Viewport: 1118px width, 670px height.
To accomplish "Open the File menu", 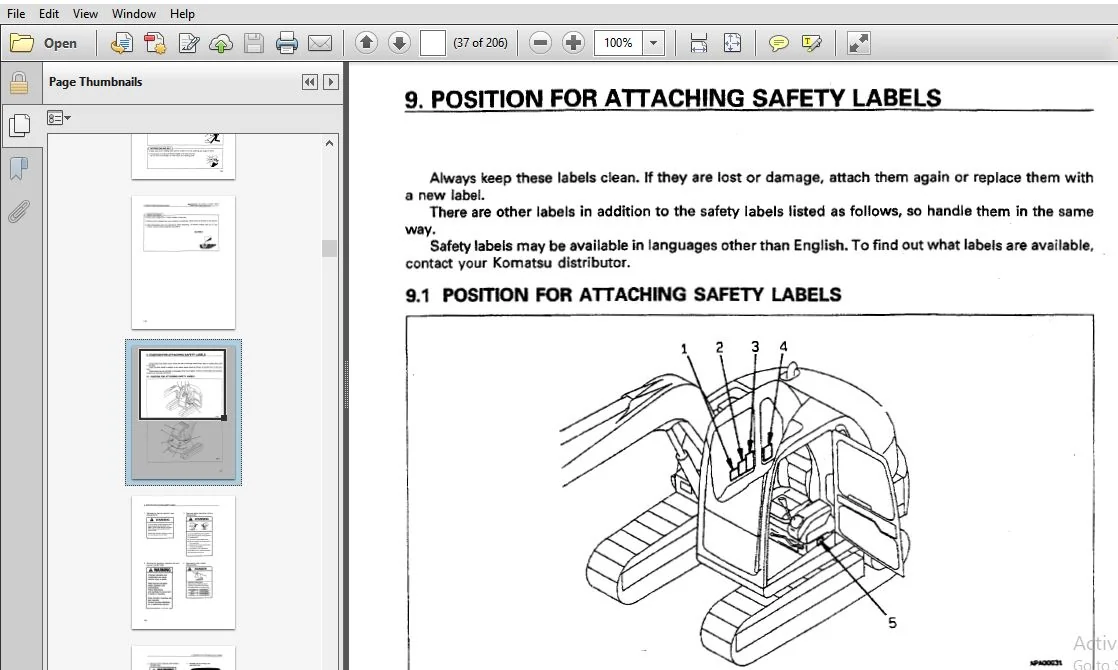I will [16, 14].
